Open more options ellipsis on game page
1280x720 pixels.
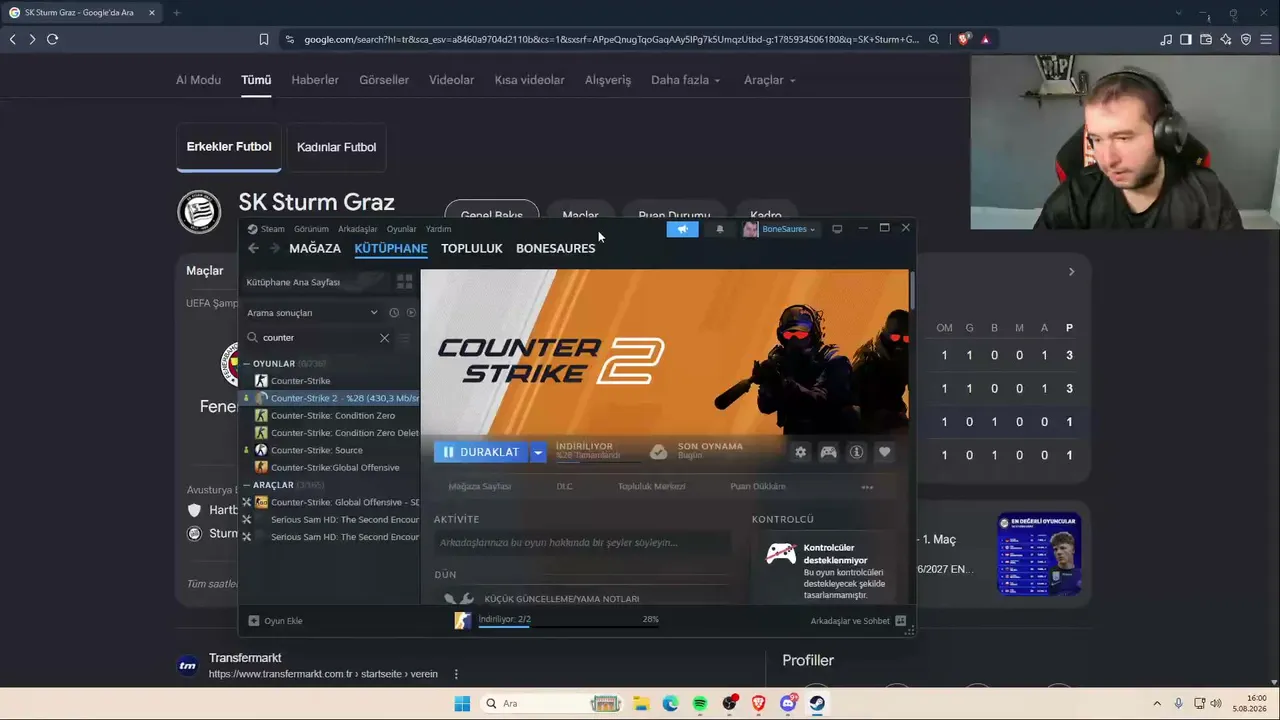coord(867,487)
